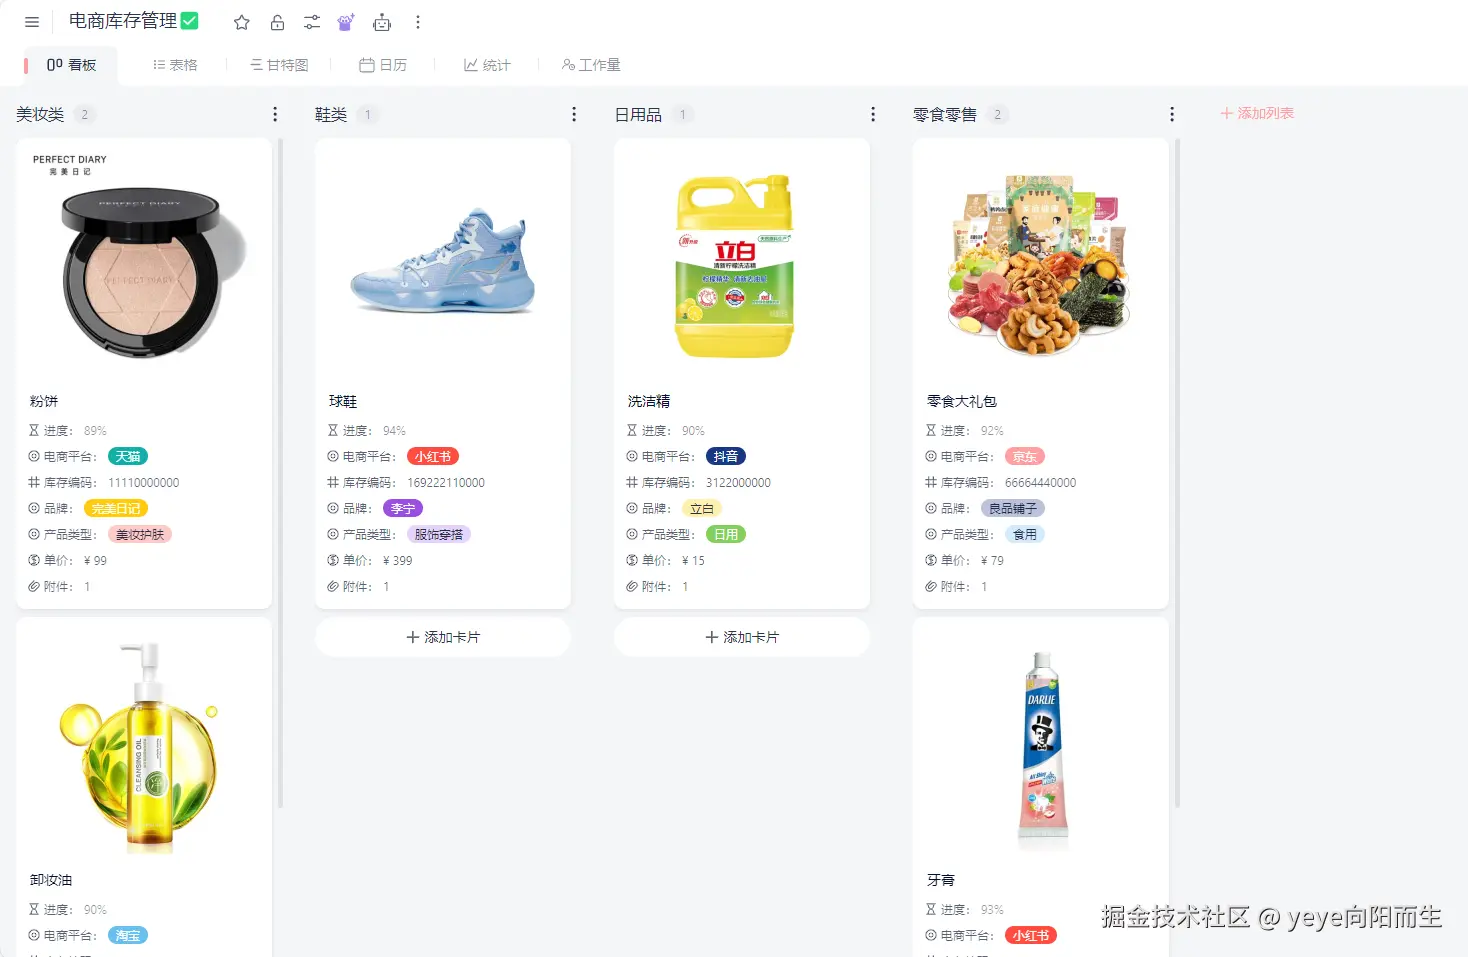Switch to 表格 view tab

pyautogui.click(x=175, y=65)
